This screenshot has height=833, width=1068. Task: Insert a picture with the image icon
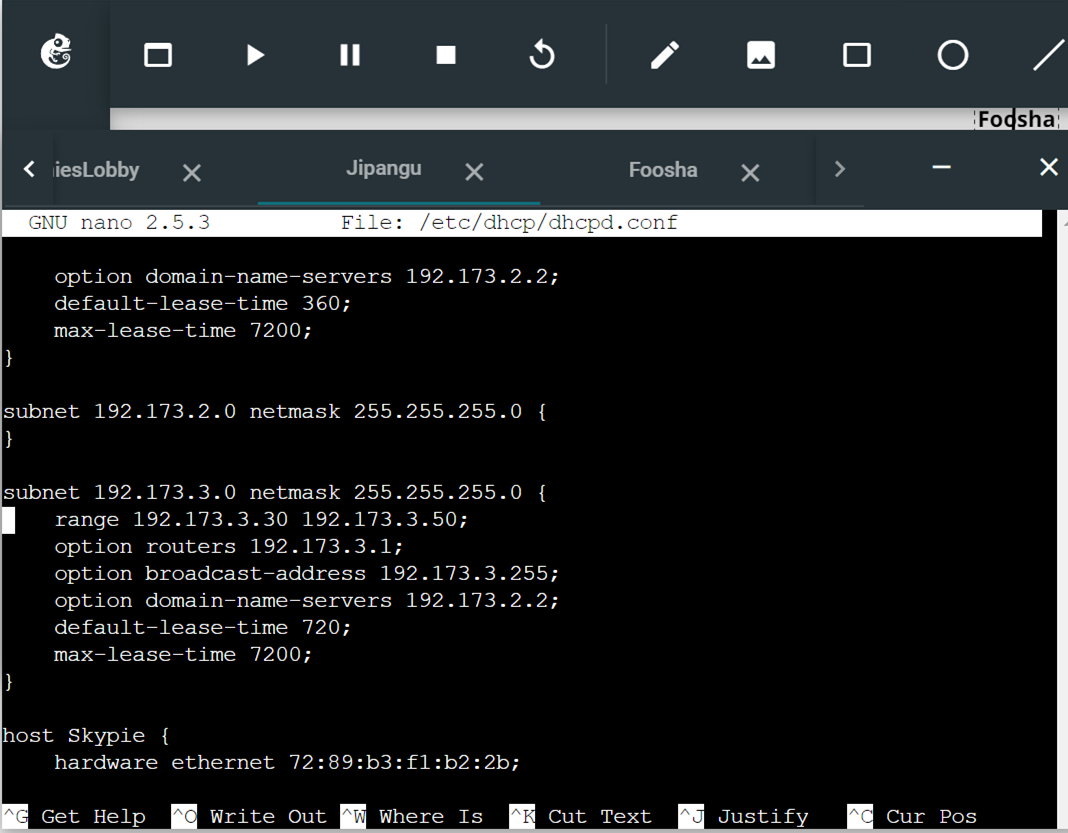coord(761,55)
